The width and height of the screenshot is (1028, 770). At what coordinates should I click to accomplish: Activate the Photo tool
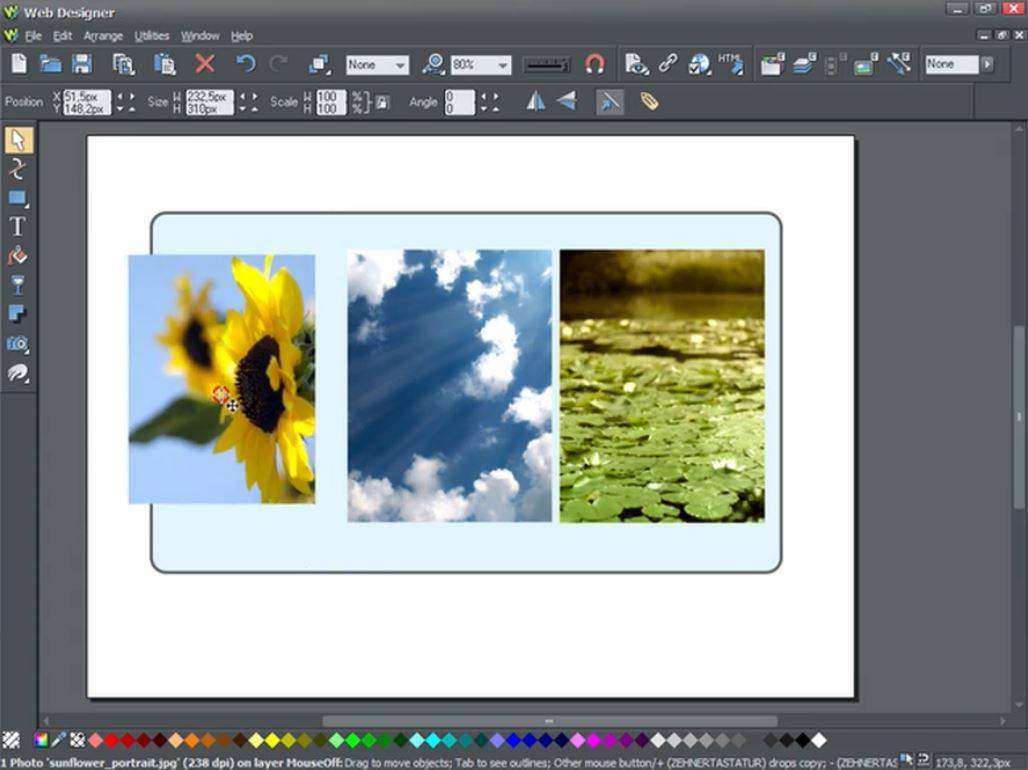click(16, 343)
